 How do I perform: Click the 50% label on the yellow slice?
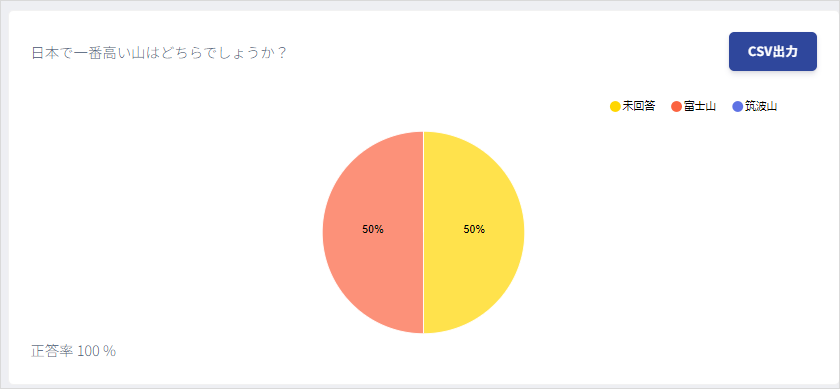tap(474, 229)
